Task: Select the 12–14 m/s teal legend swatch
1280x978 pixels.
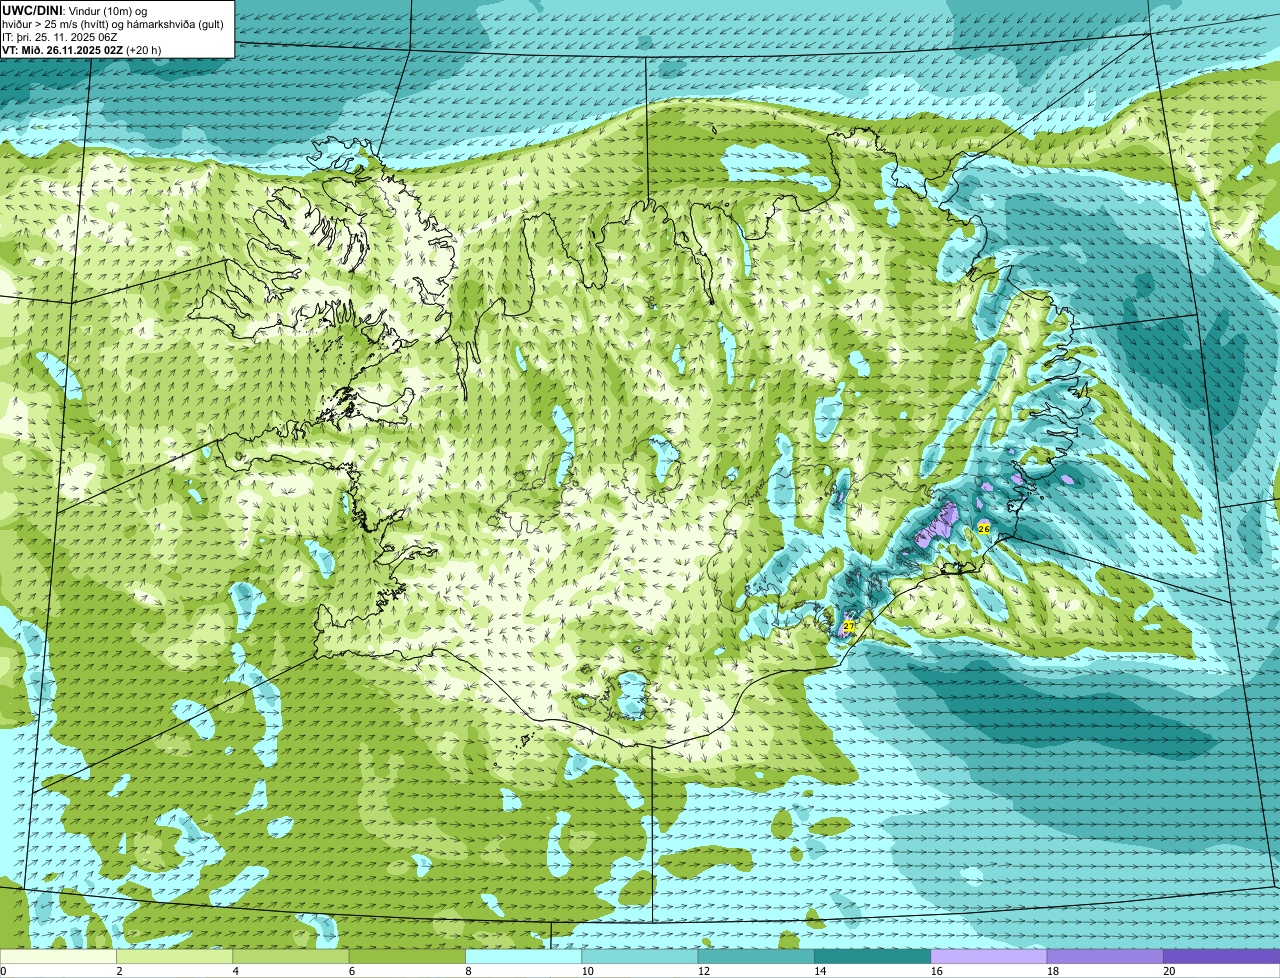Action: tap(756, 956)
